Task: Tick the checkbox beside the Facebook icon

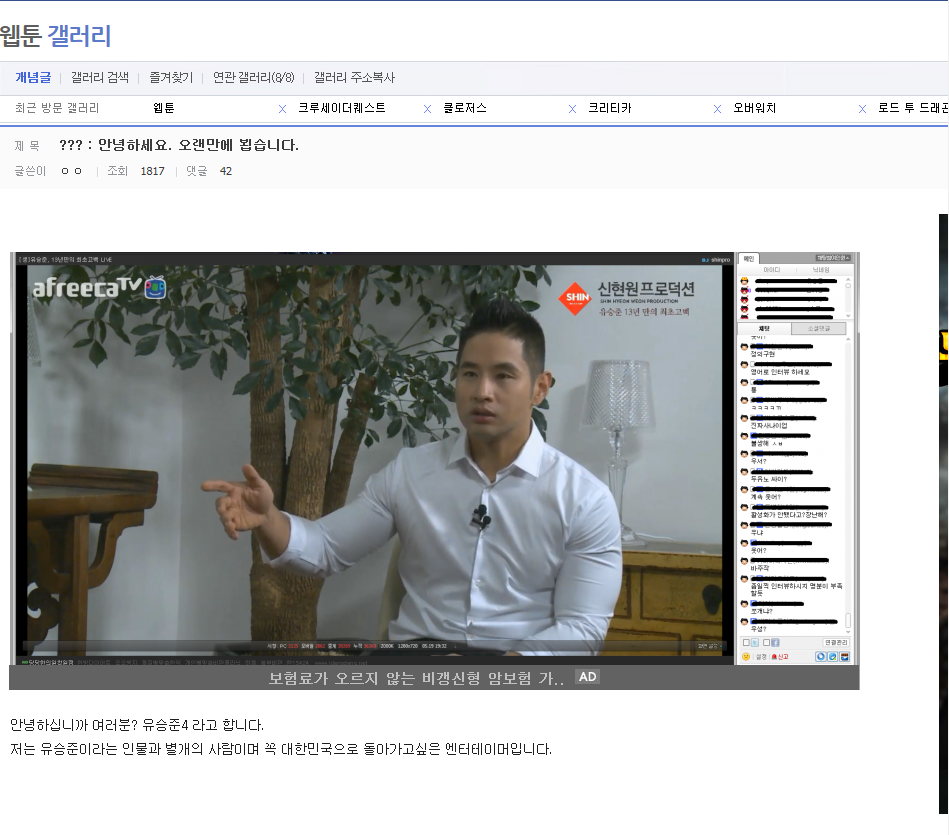Action: pos(766,643)
